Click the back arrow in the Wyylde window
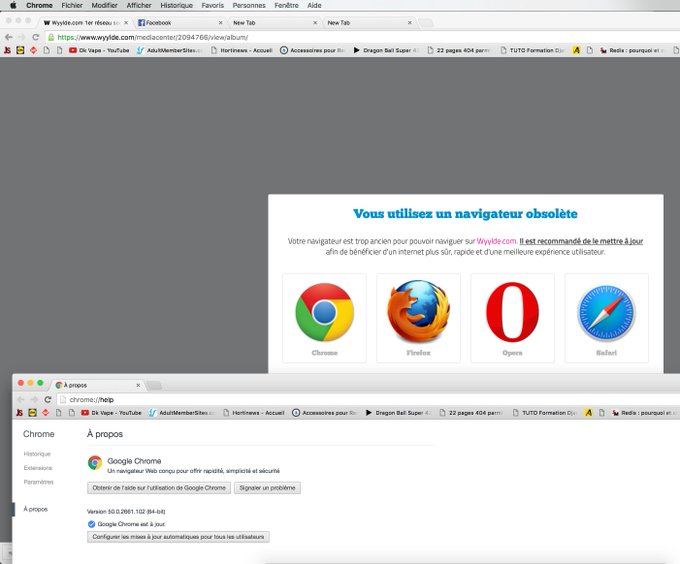Screen dimensions: 680x564 click(x=9, y=37)
